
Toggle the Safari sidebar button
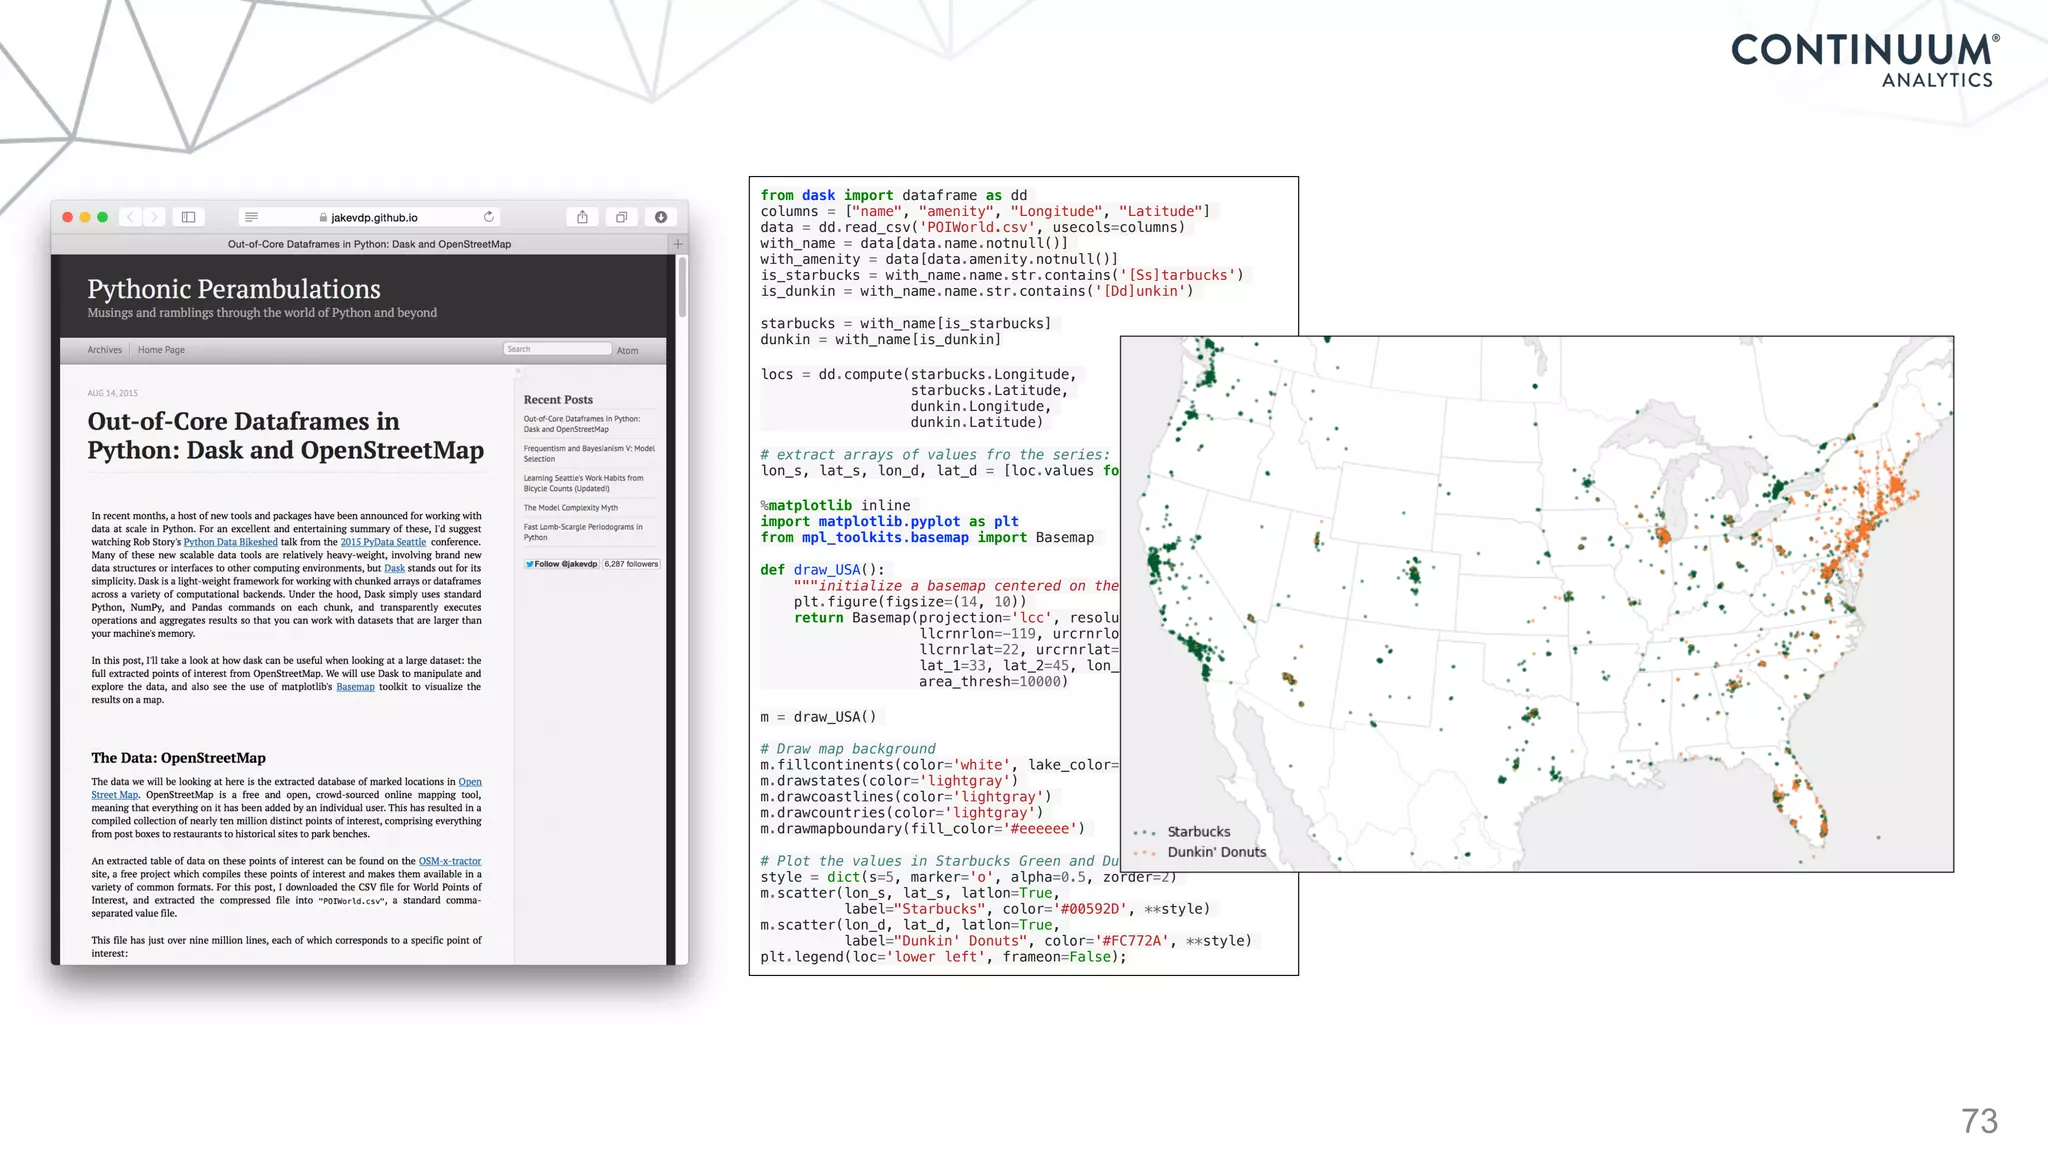(188, 217)
